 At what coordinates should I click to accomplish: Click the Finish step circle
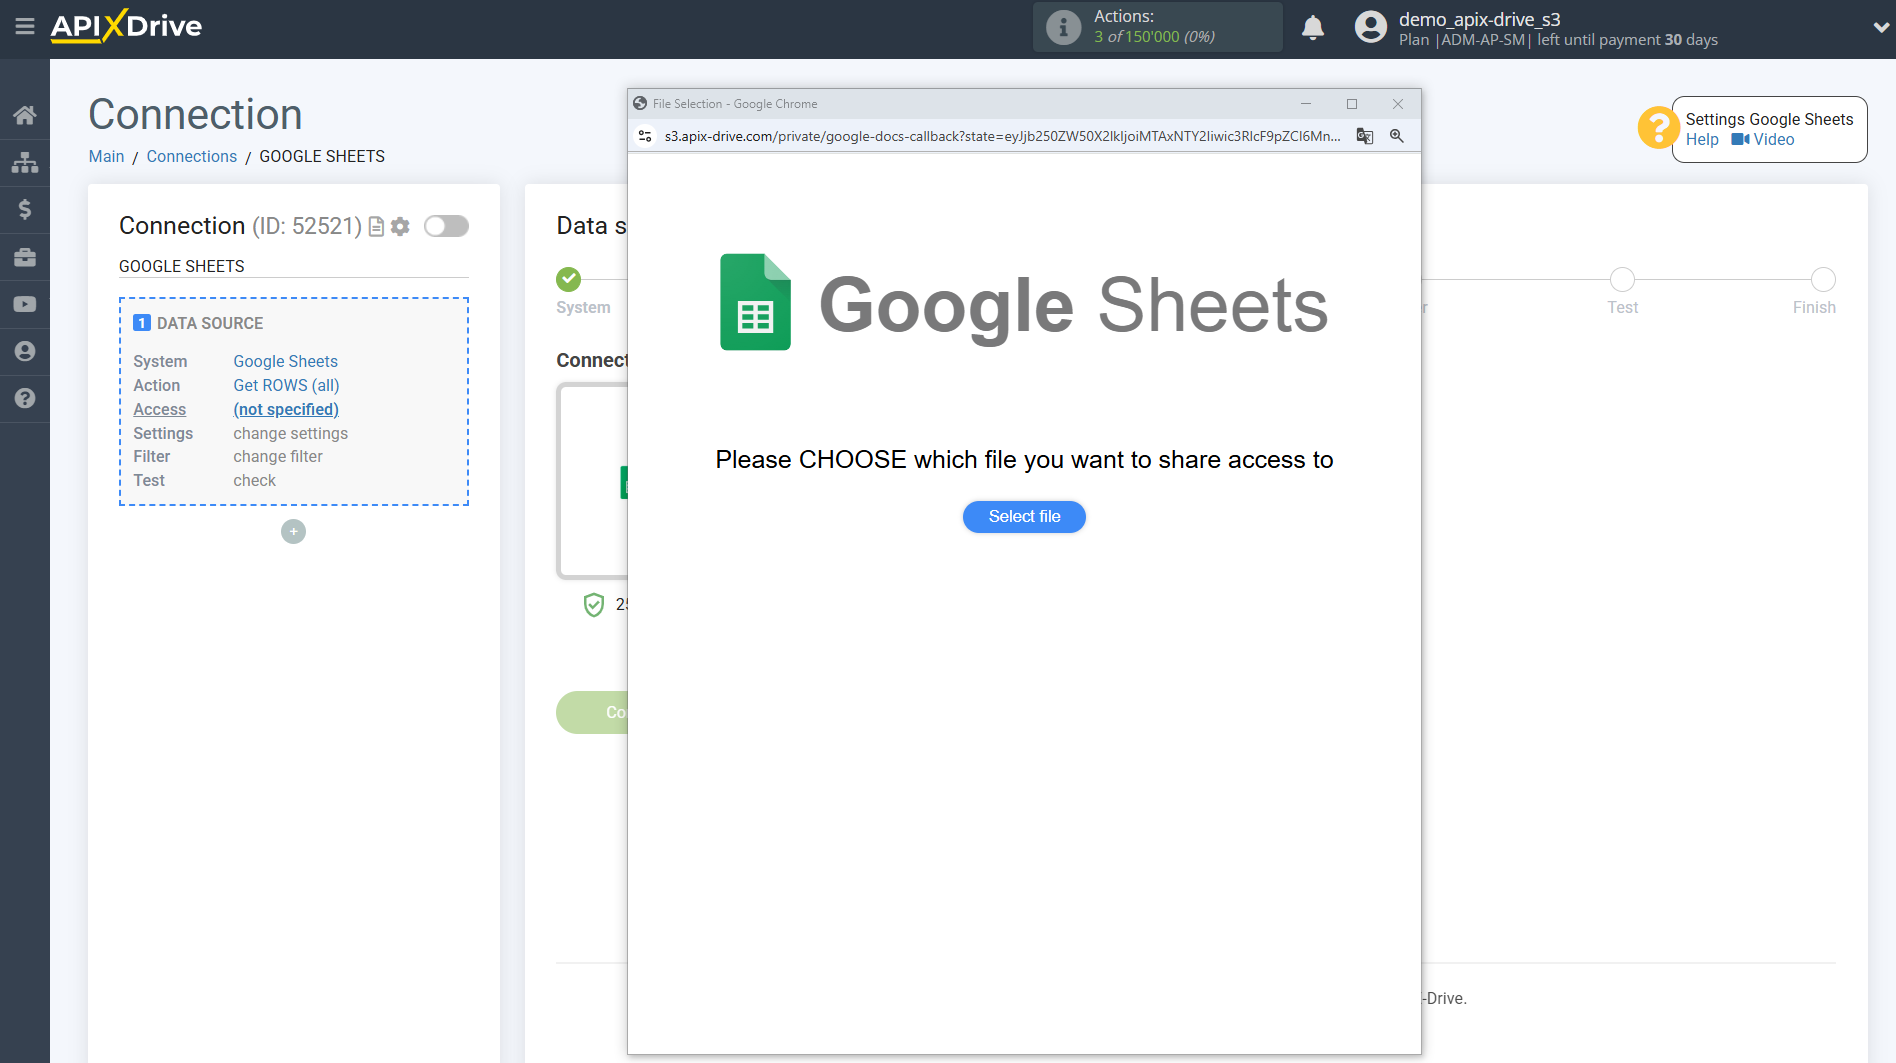point(1823,280)
